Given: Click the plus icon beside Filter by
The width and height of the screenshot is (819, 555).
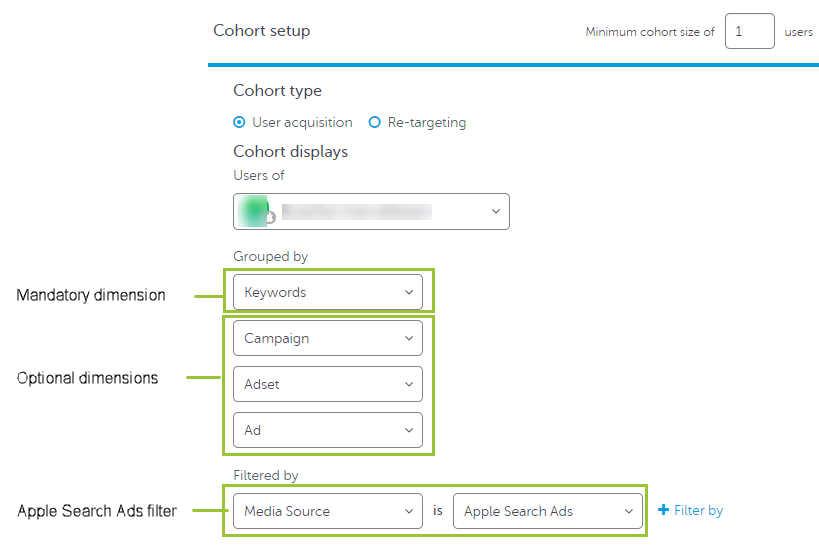Looking at the screenshot, I should tap(663, 511).
